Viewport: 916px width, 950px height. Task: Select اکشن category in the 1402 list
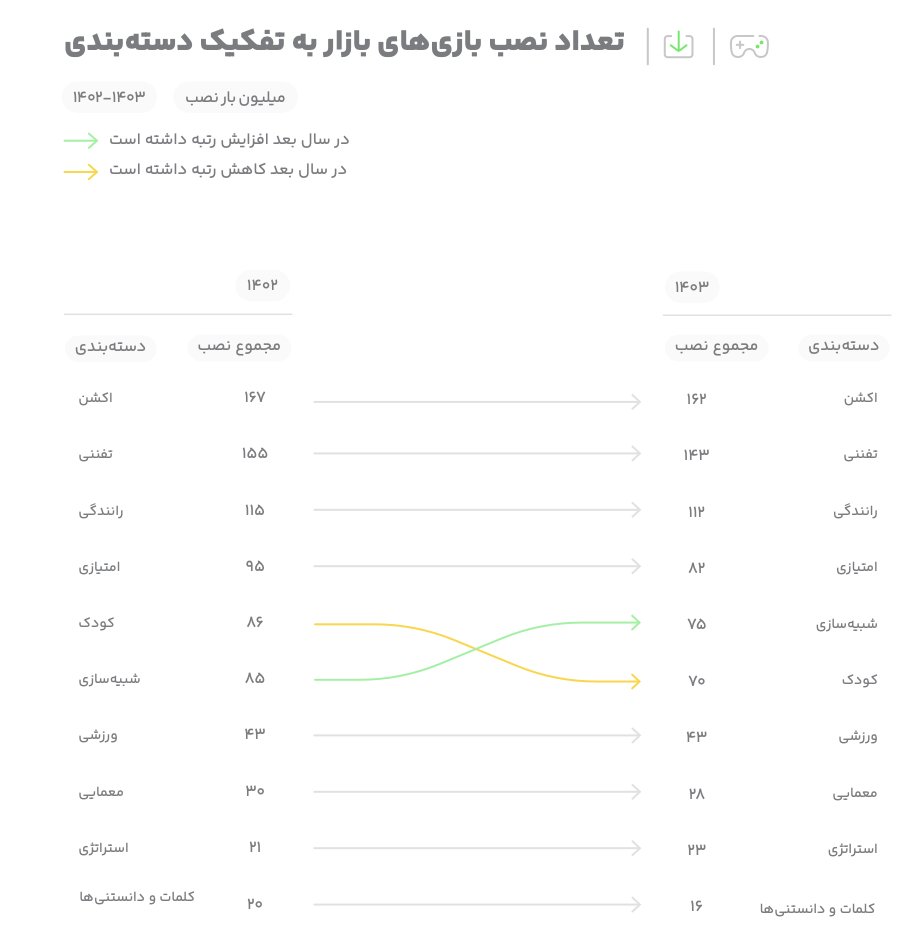coord(95,398)
